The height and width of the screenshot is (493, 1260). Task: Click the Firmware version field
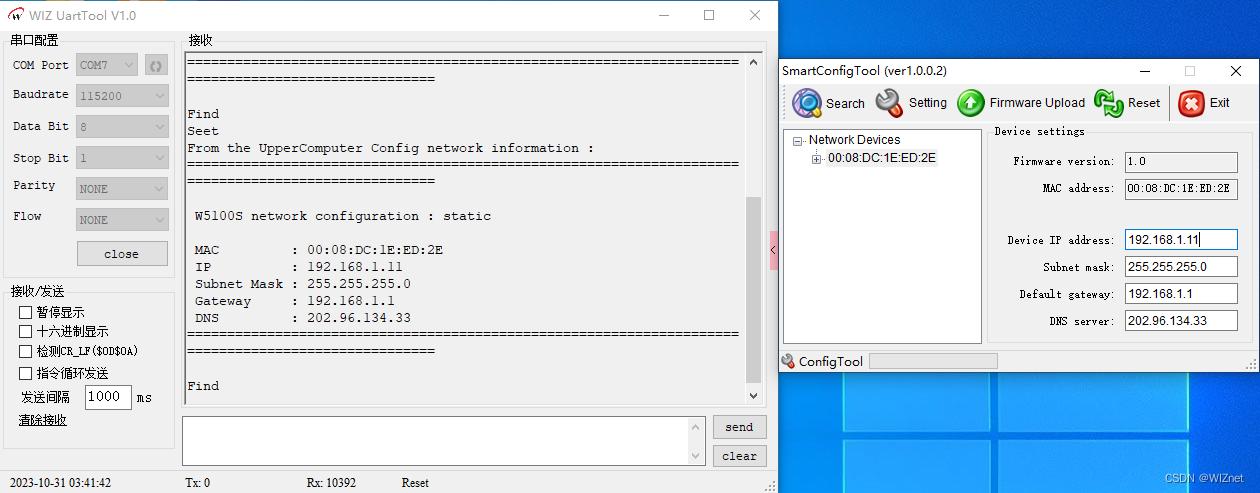(x=1181, y=161)
